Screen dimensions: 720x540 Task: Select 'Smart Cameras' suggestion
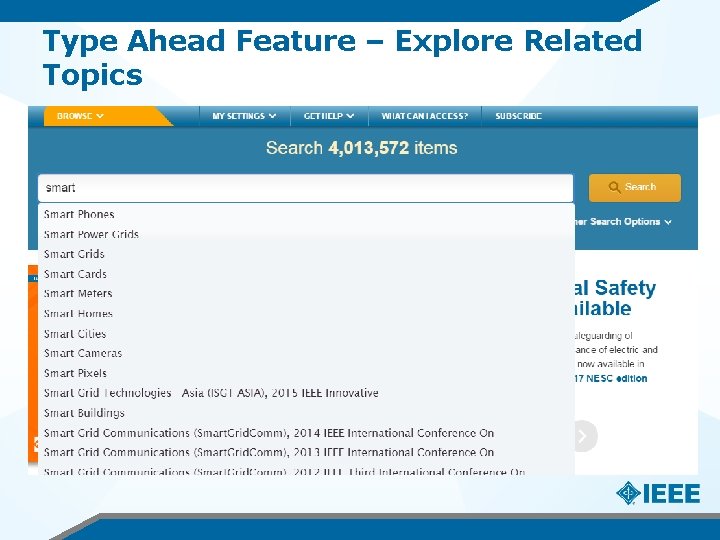click(x=306, y=353)
